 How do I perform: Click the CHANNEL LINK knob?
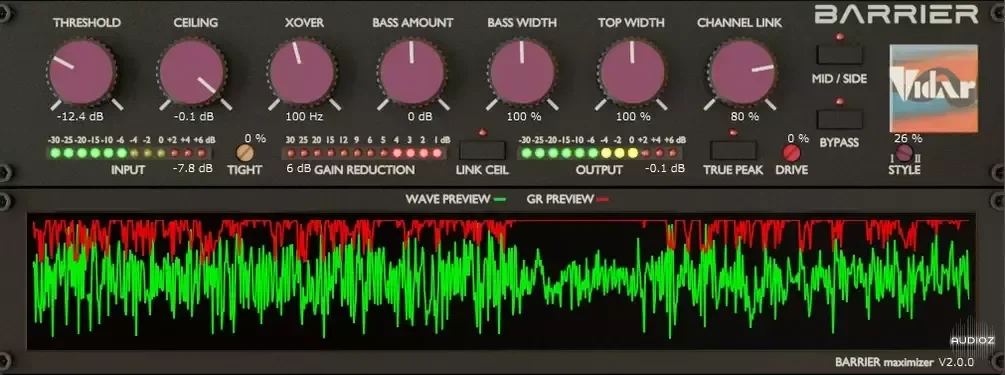pos(742,72)
